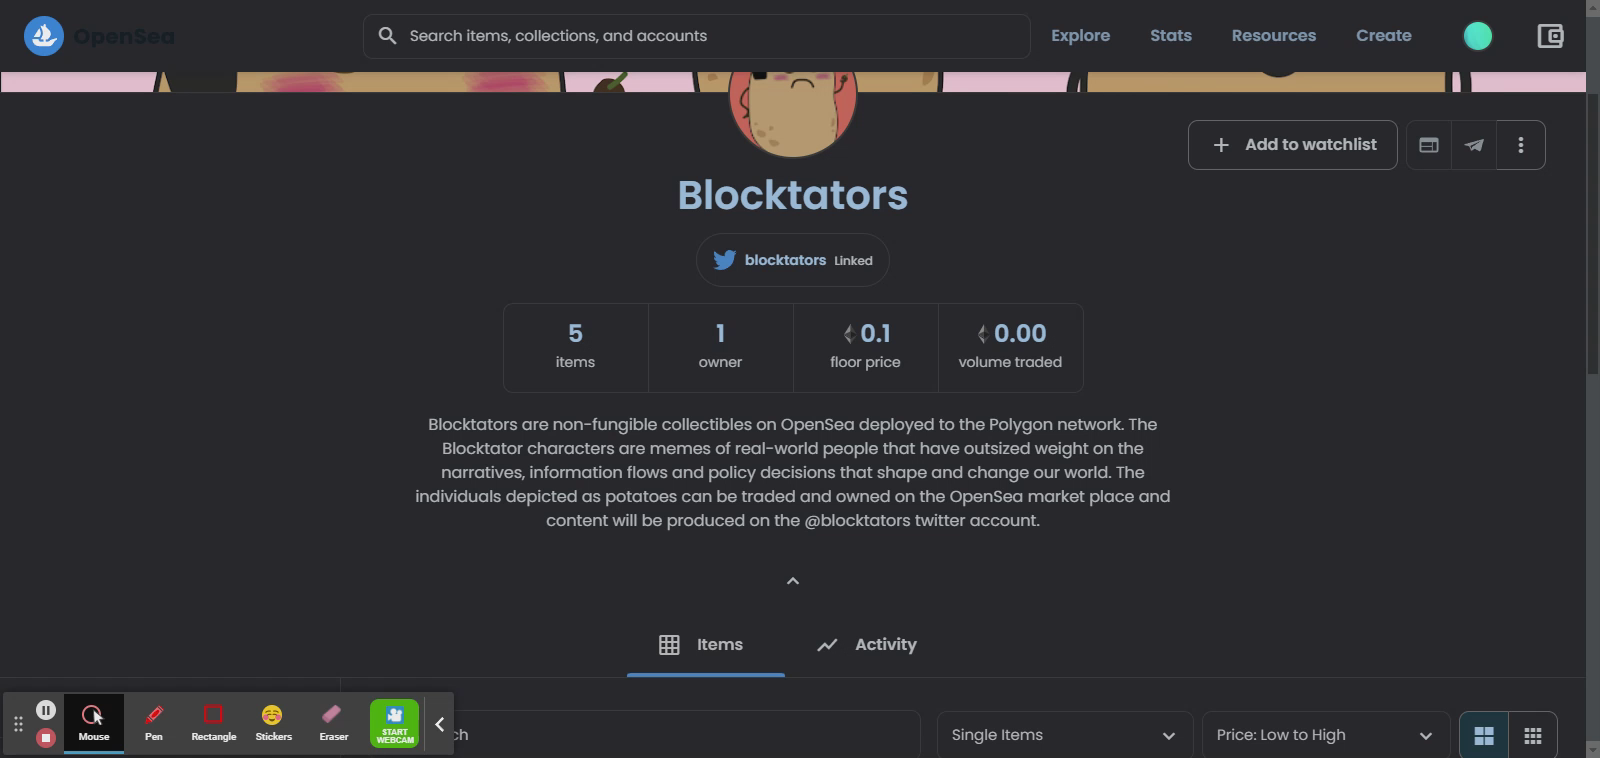The image size is (1600, 758).
Task: Switch to the Activity tab
Action: point(867,645)
